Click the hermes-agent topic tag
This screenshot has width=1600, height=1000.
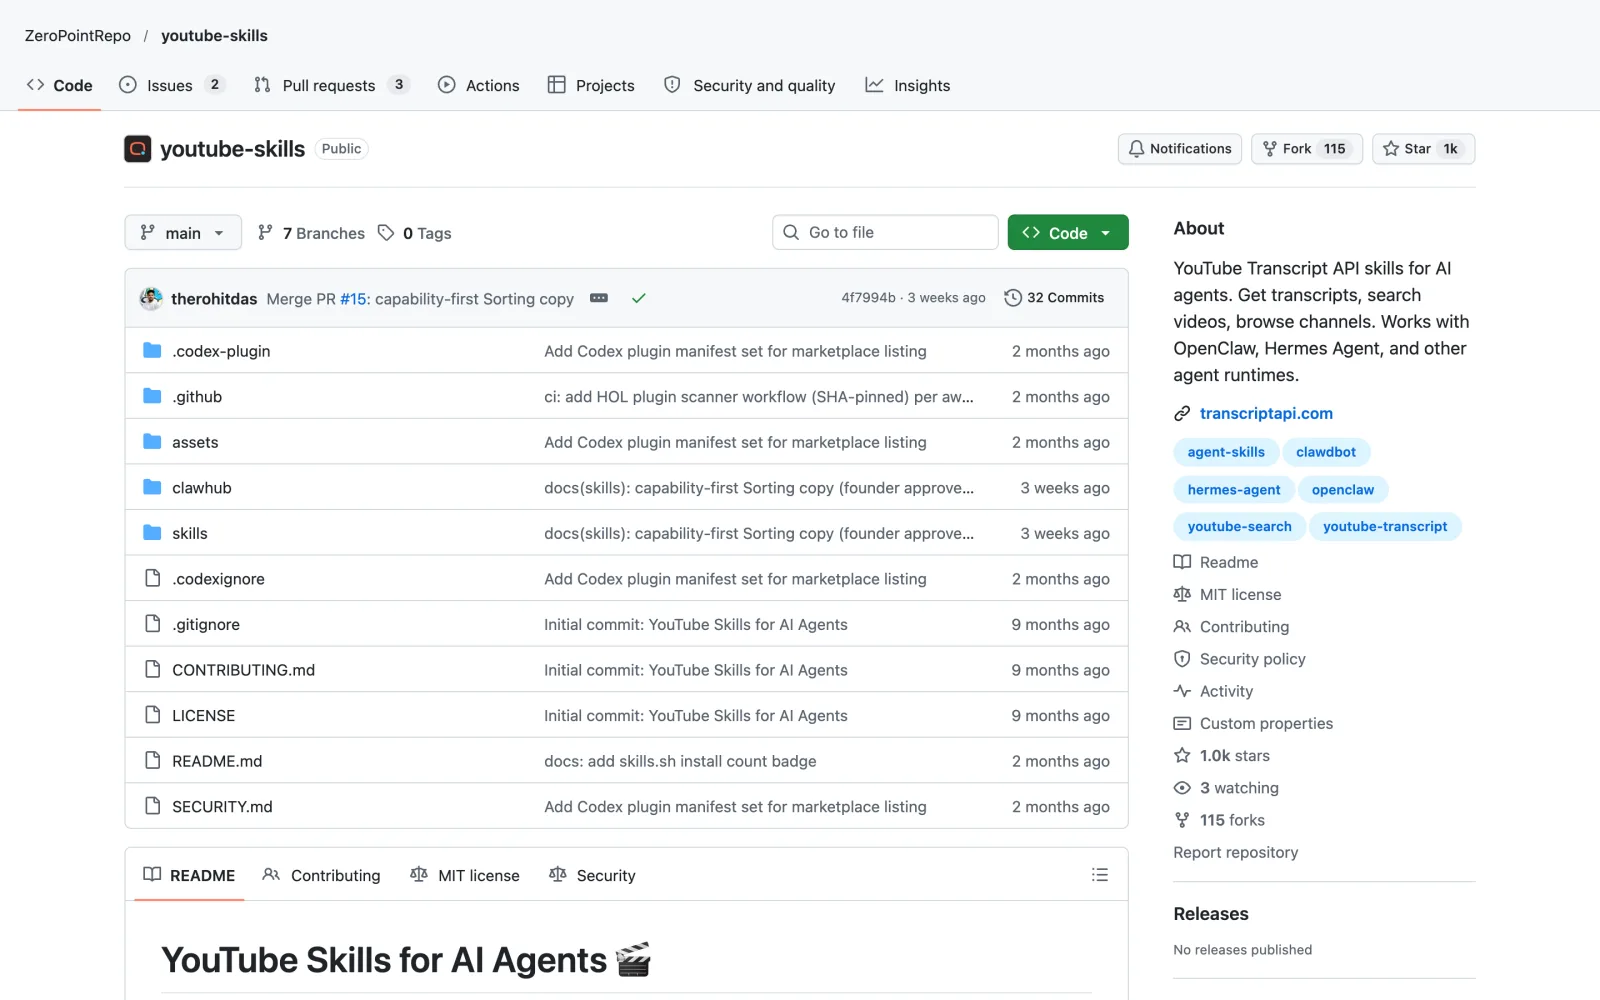(x=1234, y=490)
